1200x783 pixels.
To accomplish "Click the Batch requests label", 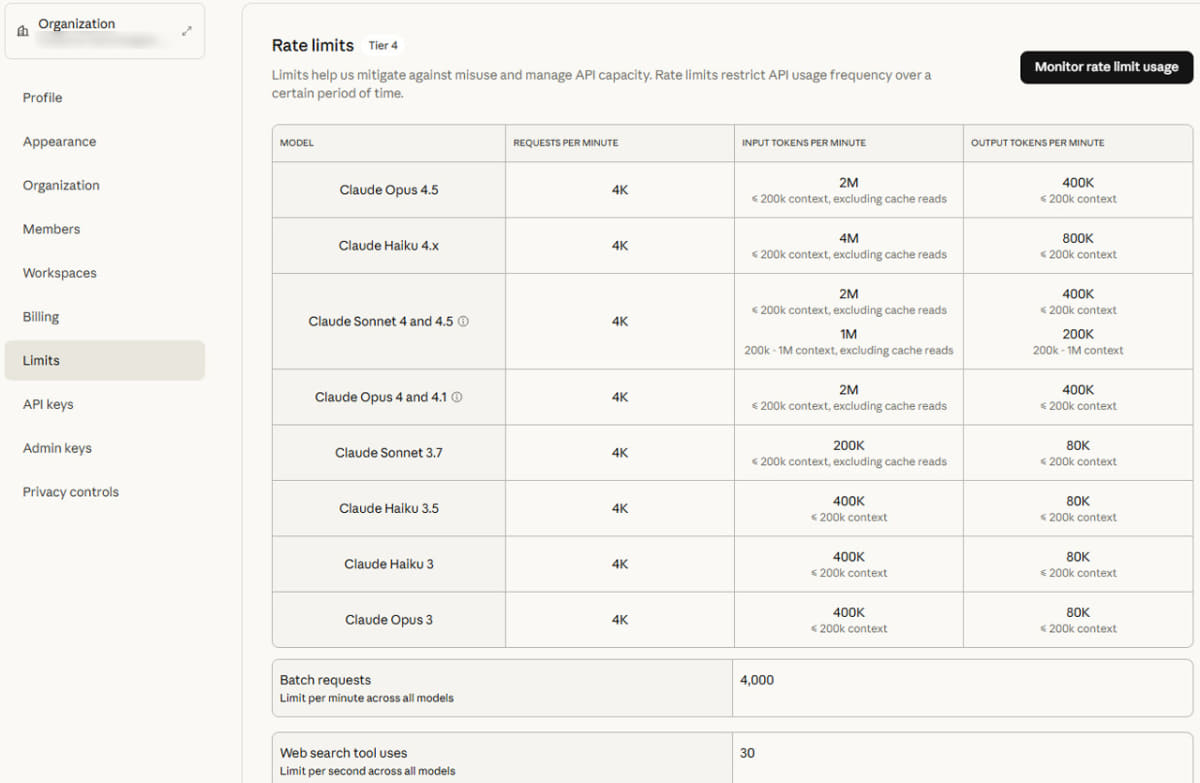I will [326, 680].
